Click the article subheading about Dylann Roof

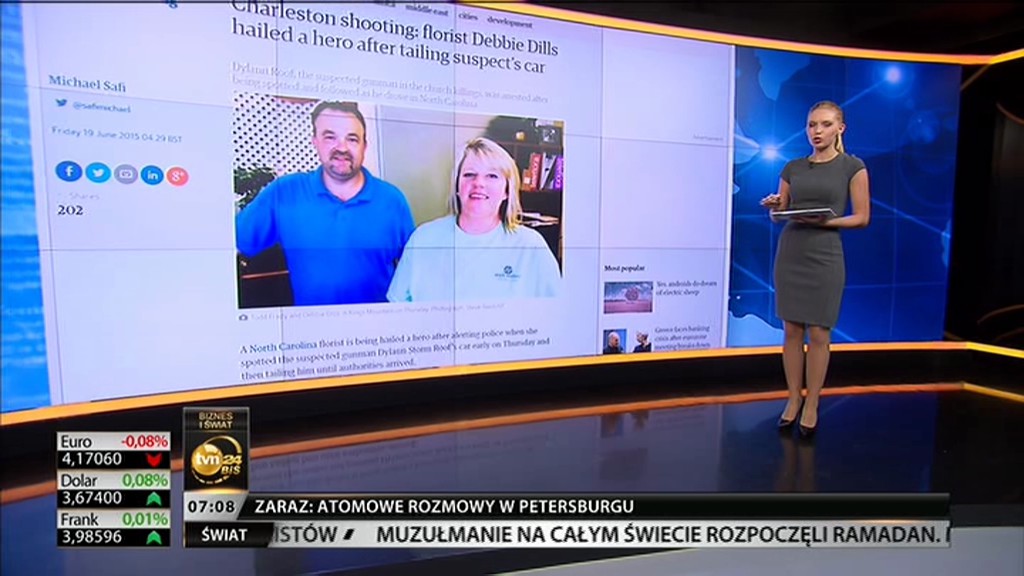pos(390,88)
